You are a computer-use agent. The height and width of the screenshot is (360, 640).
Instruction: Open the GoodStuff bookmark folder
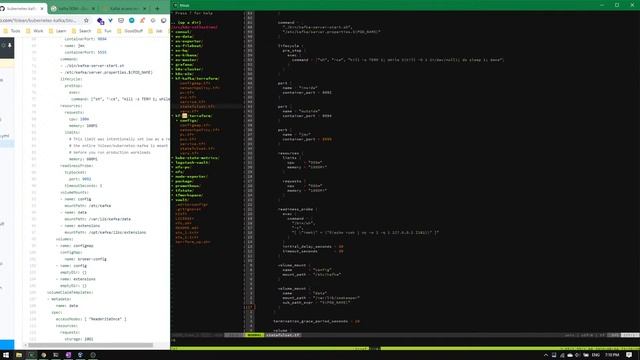(x=130, y=31)
